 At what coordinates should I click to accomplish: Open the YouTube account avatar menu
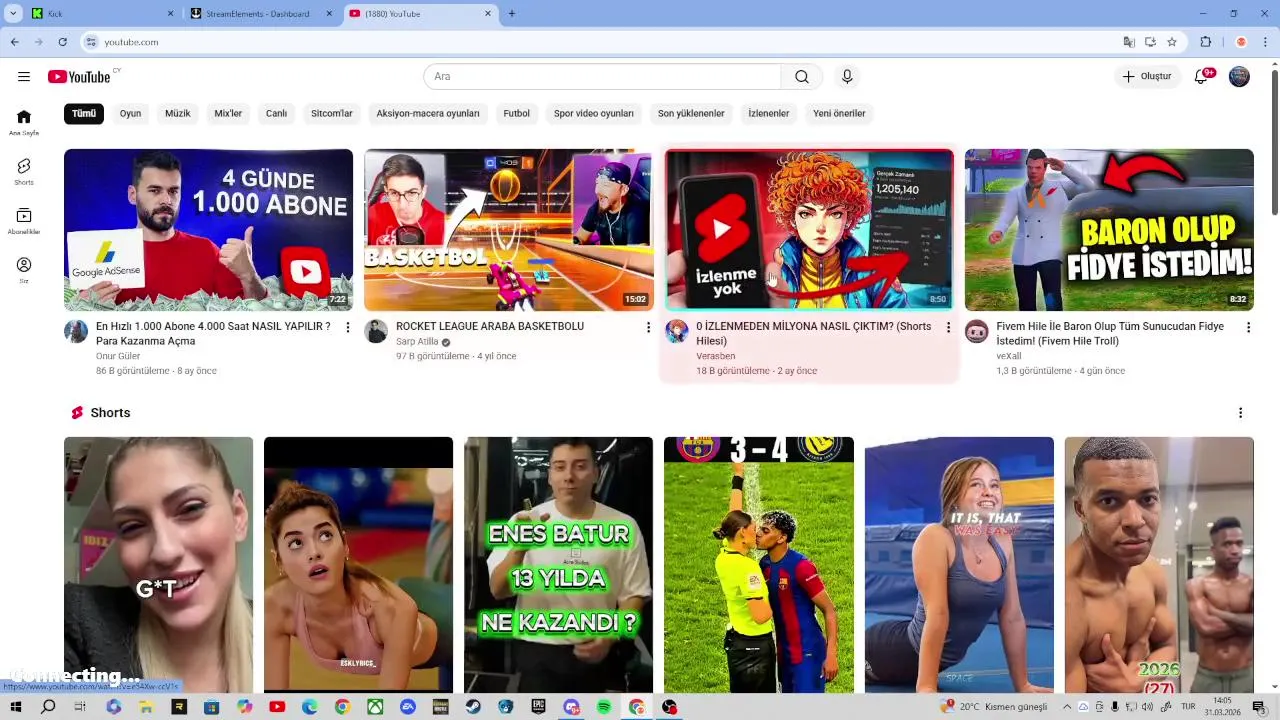coord(1239,77)
